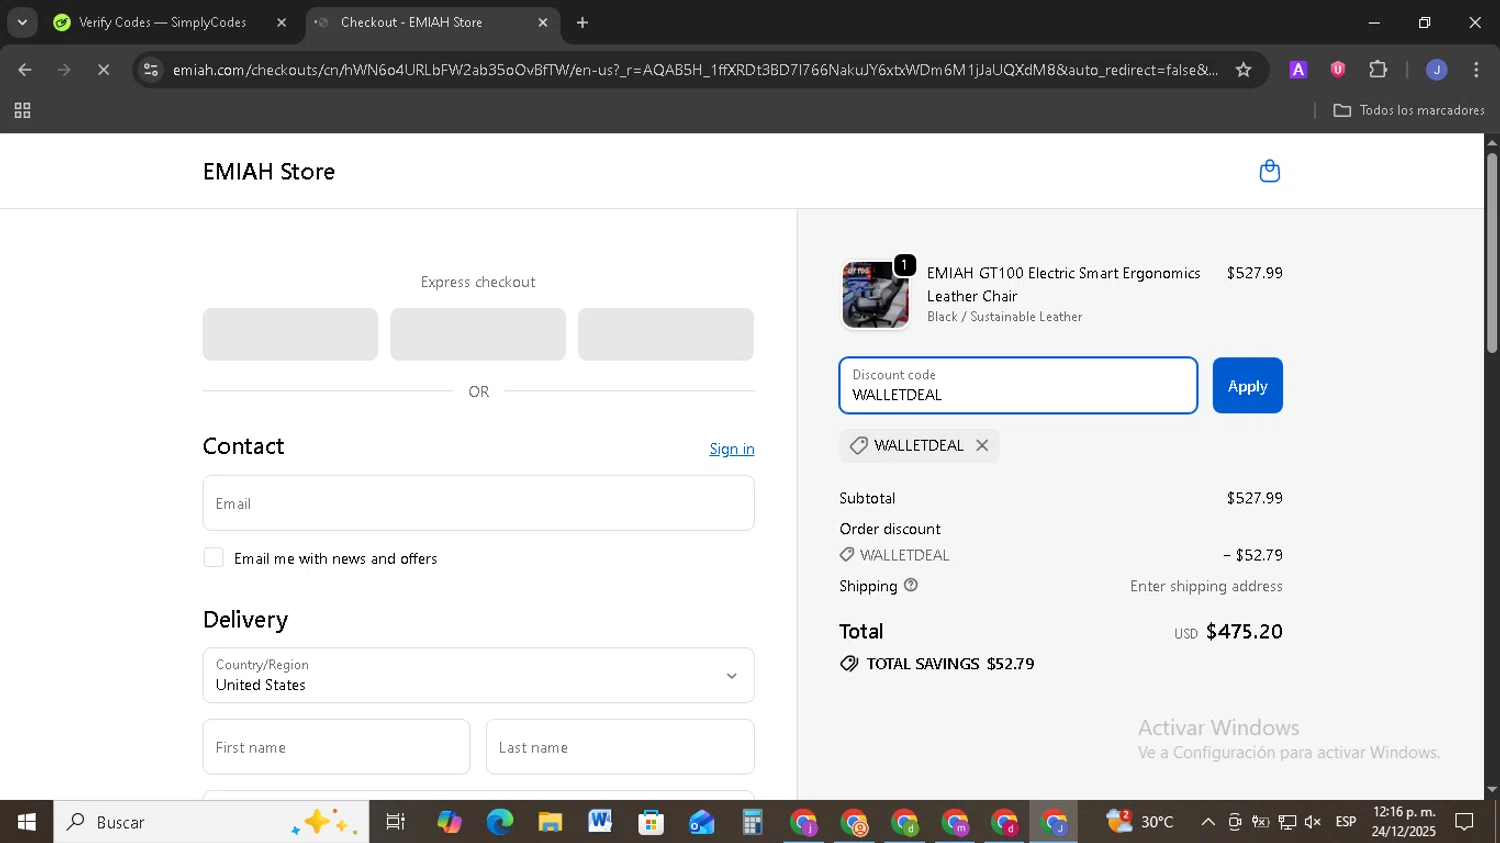Open the Chrome profile avatar

point(1436,70)
